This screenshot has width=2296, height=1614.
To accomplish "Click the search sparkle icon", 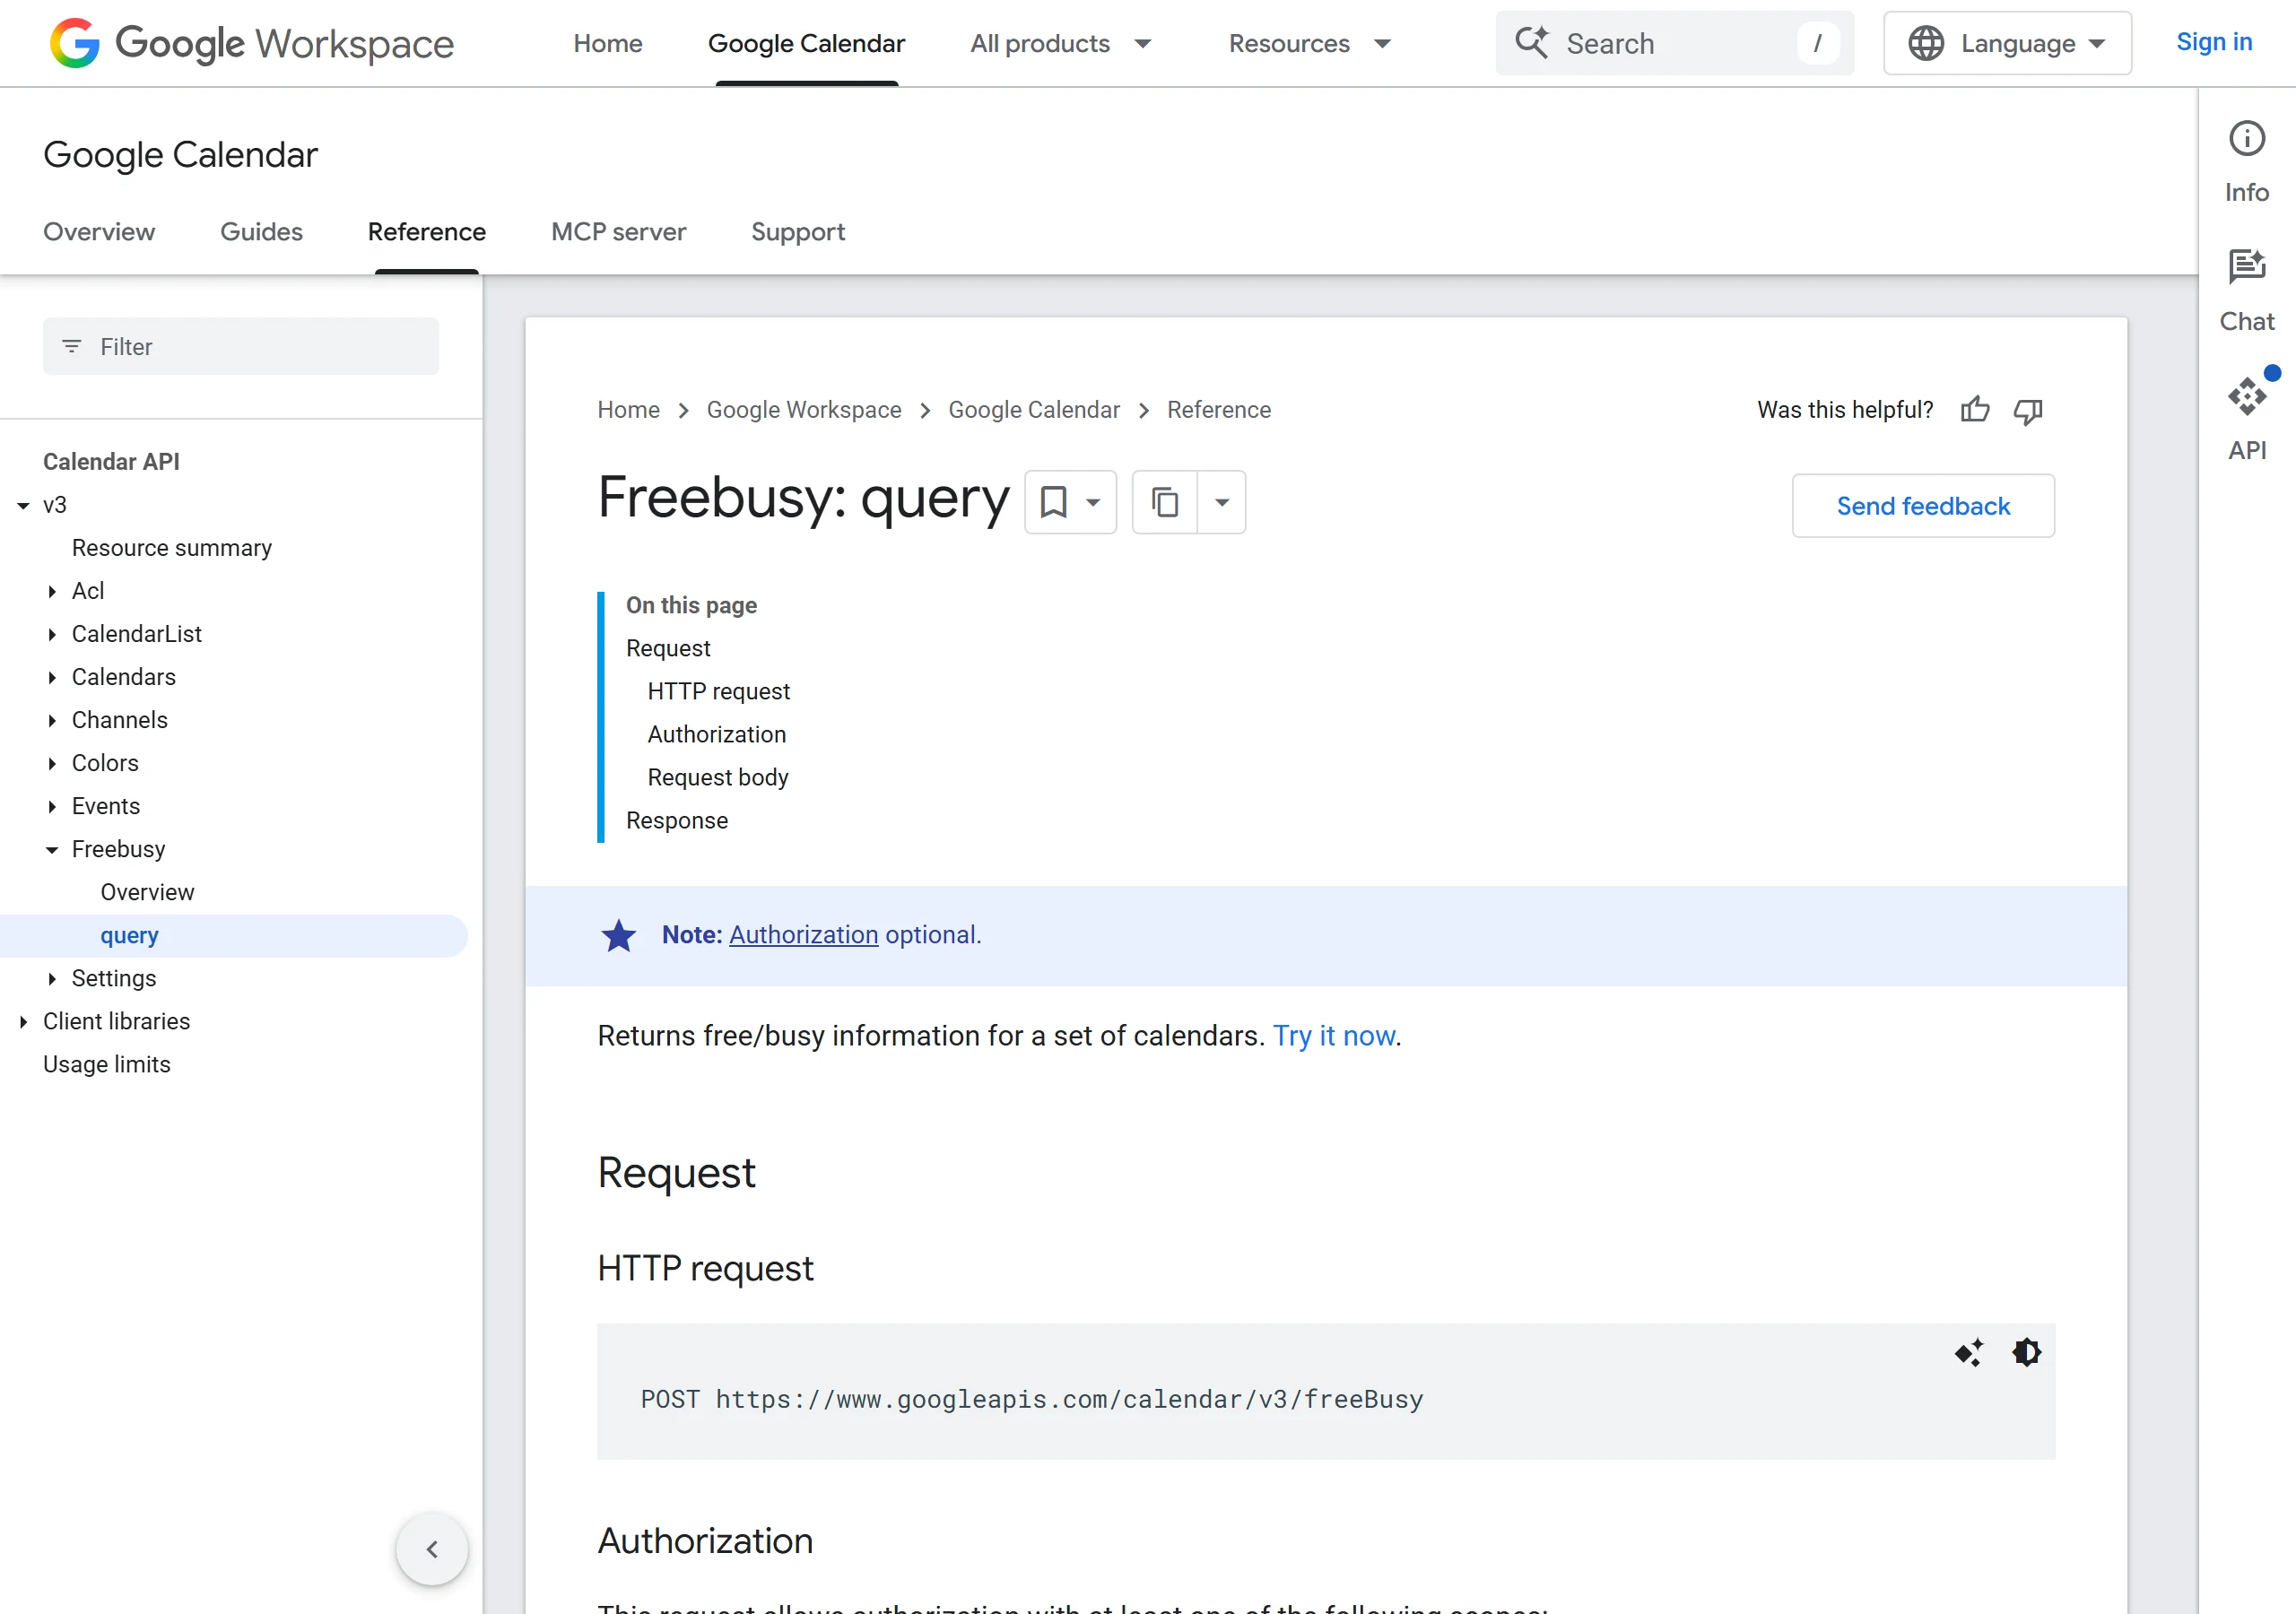I will pyautogui.click(x=1531, y=43).
